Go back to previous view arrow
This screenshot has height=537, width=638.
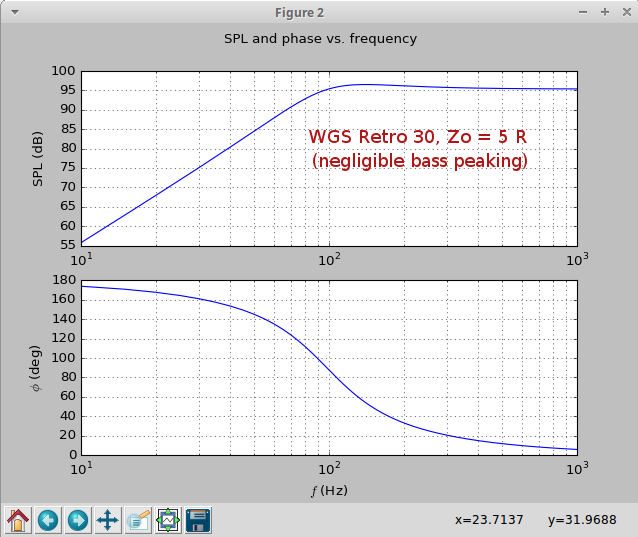click(x=48, y=520)
